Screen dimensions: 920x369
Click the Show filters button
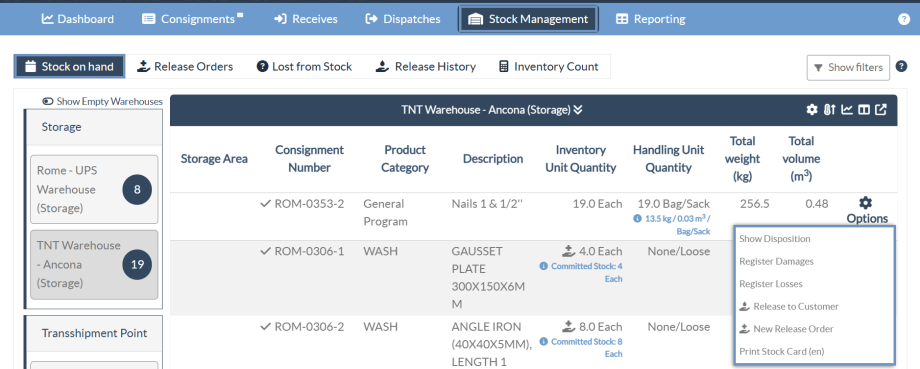[x=848, y=67]
